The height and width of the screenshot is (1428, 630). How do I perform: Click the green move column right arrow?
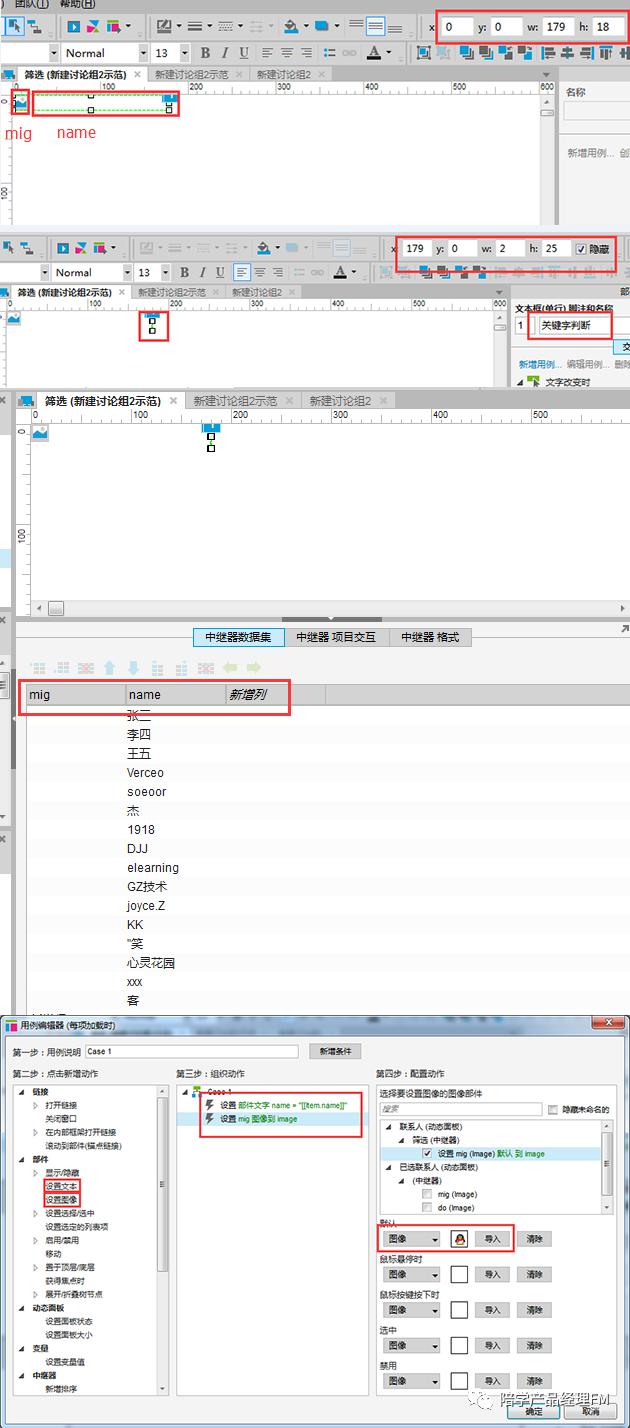[x=253, y=667]
